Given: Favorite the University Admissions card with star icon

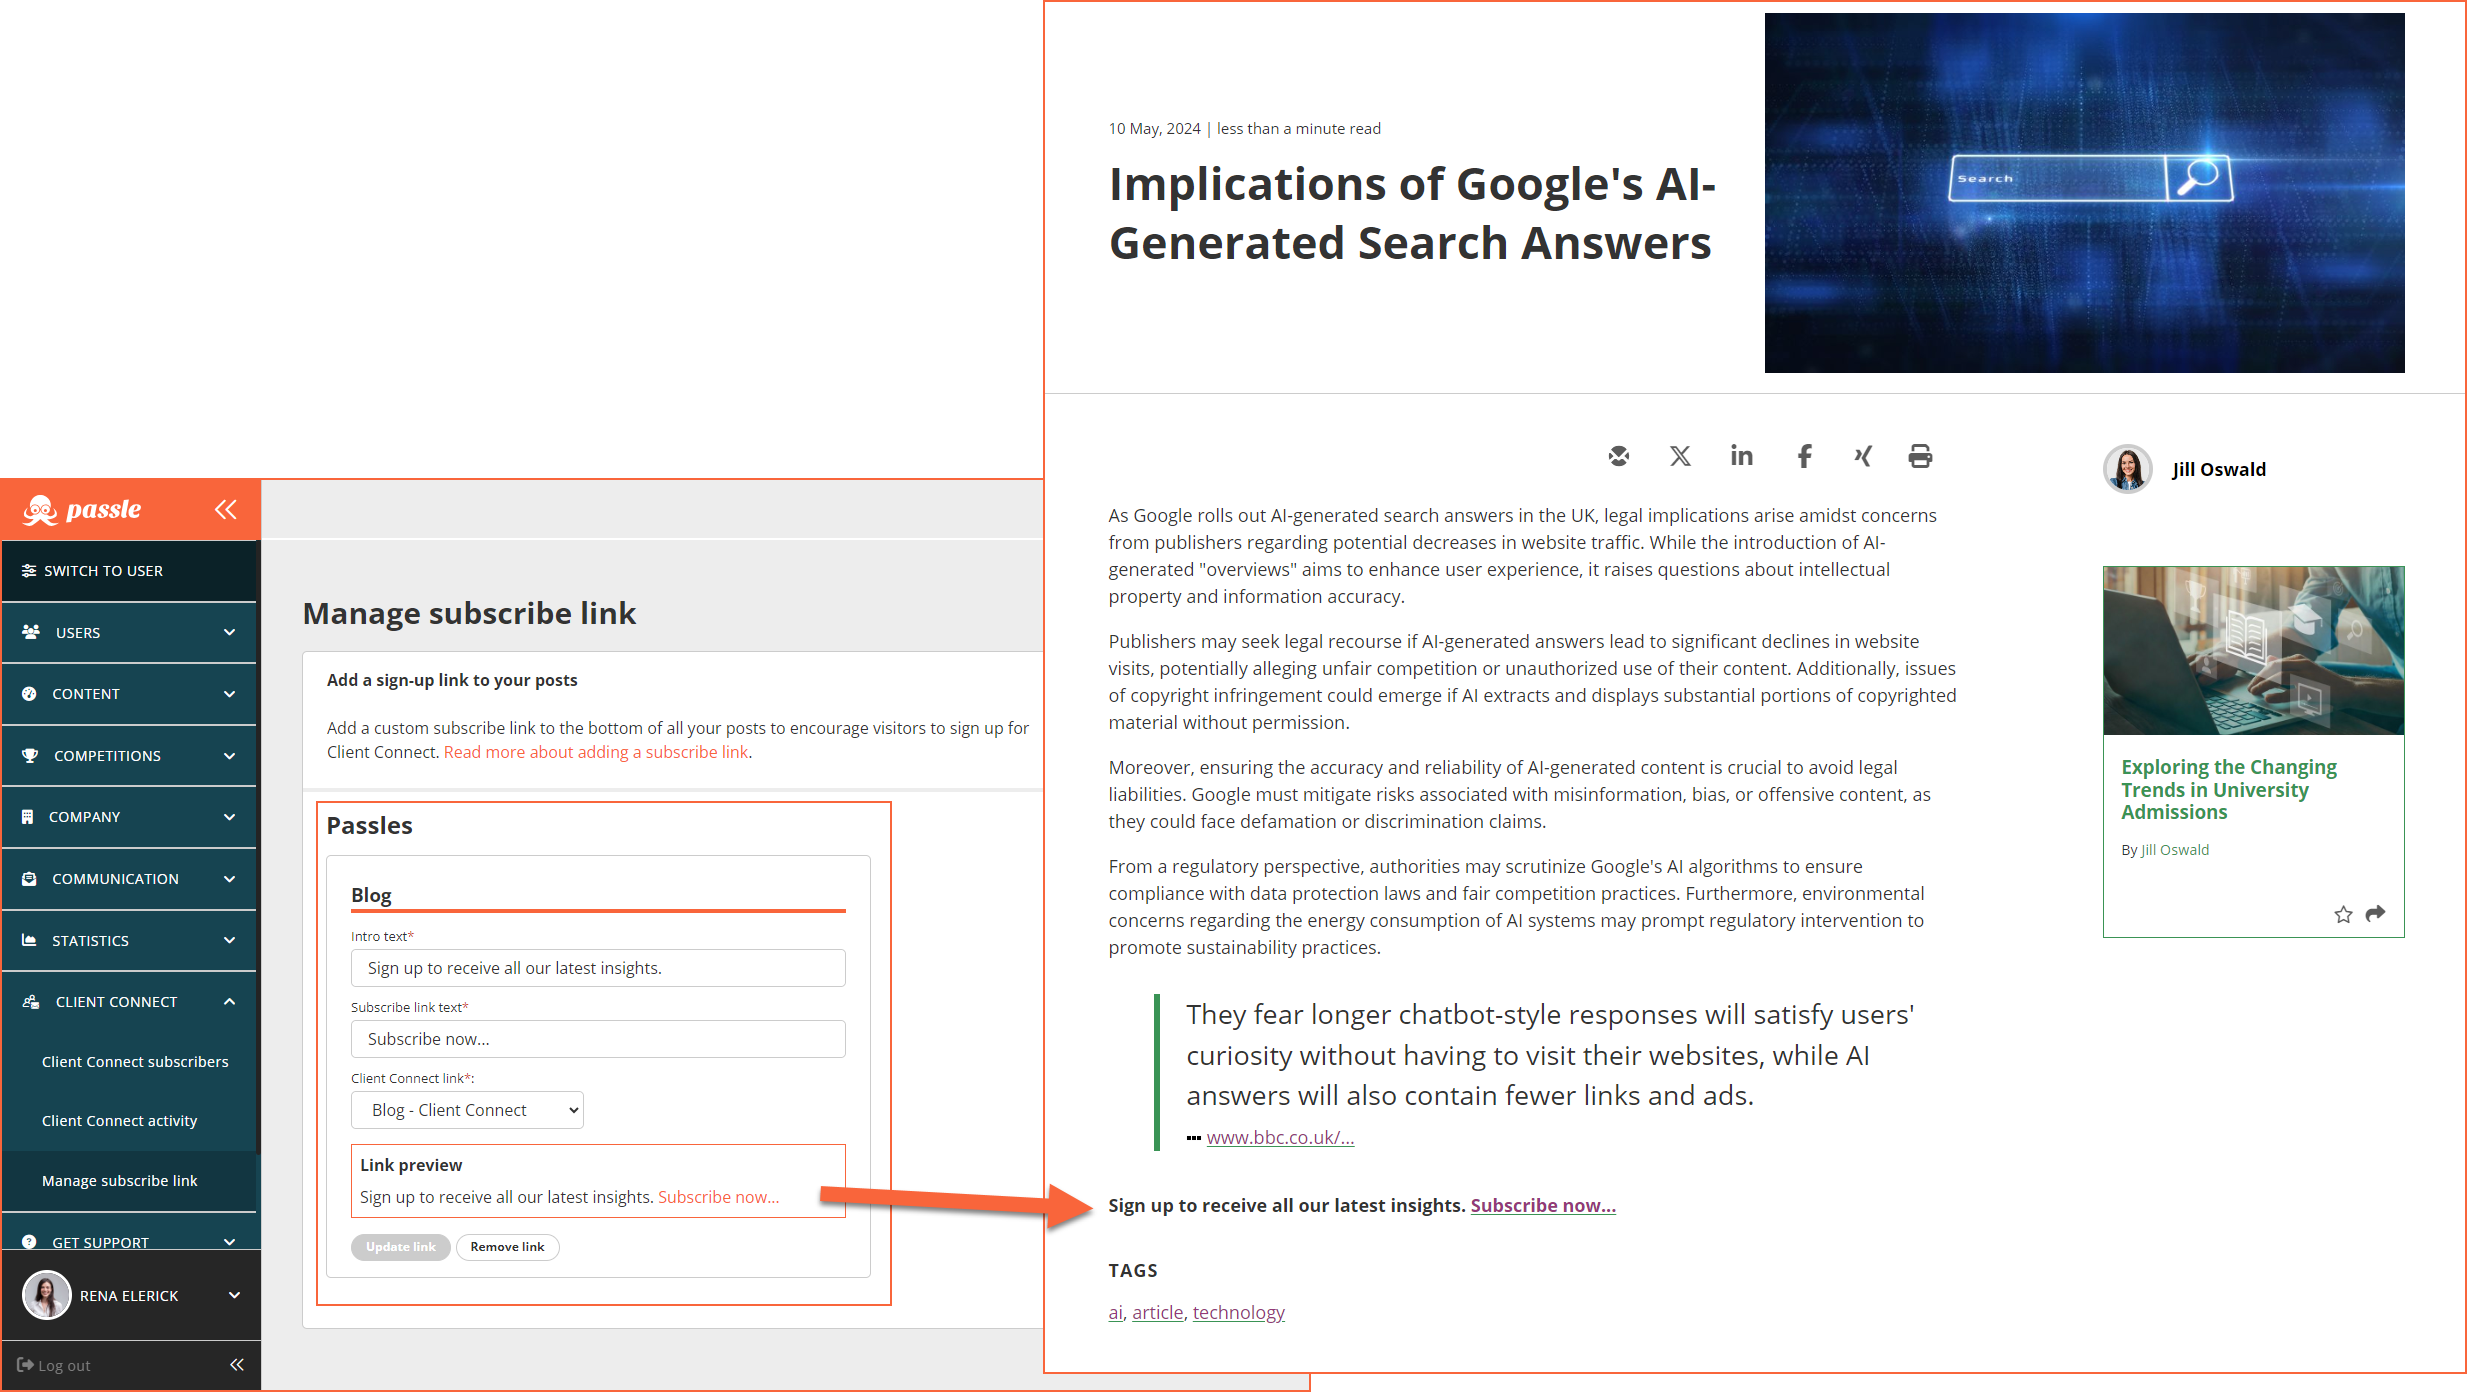Looking at the screenshot, I should (2343, 914).
